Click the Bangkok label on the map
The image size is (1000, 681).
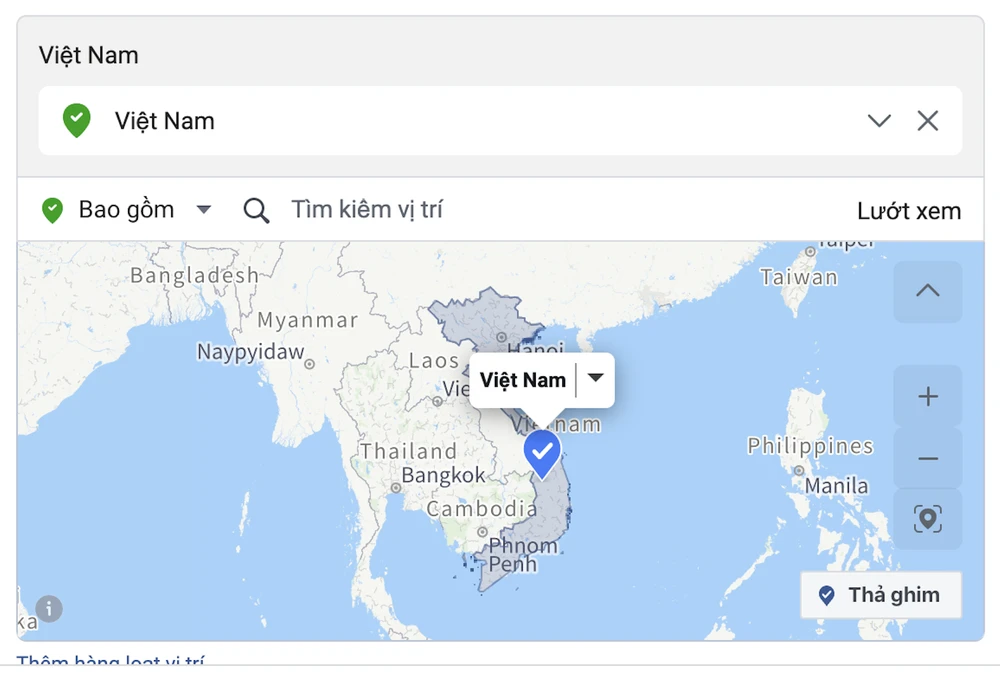coord(443,476)
